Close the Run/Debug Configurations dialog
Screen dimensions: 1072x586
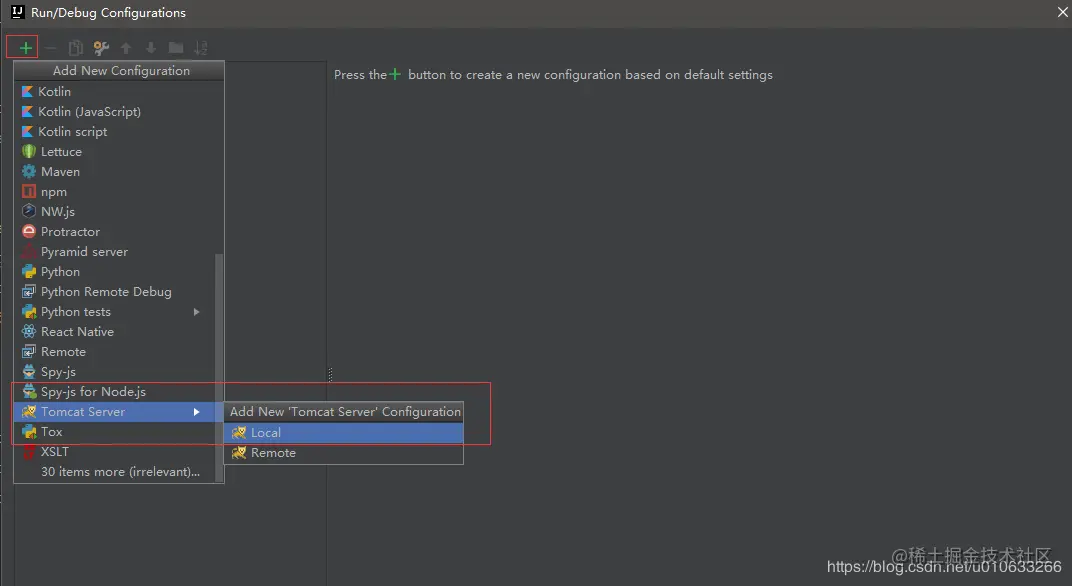[x=1062, y=12]
